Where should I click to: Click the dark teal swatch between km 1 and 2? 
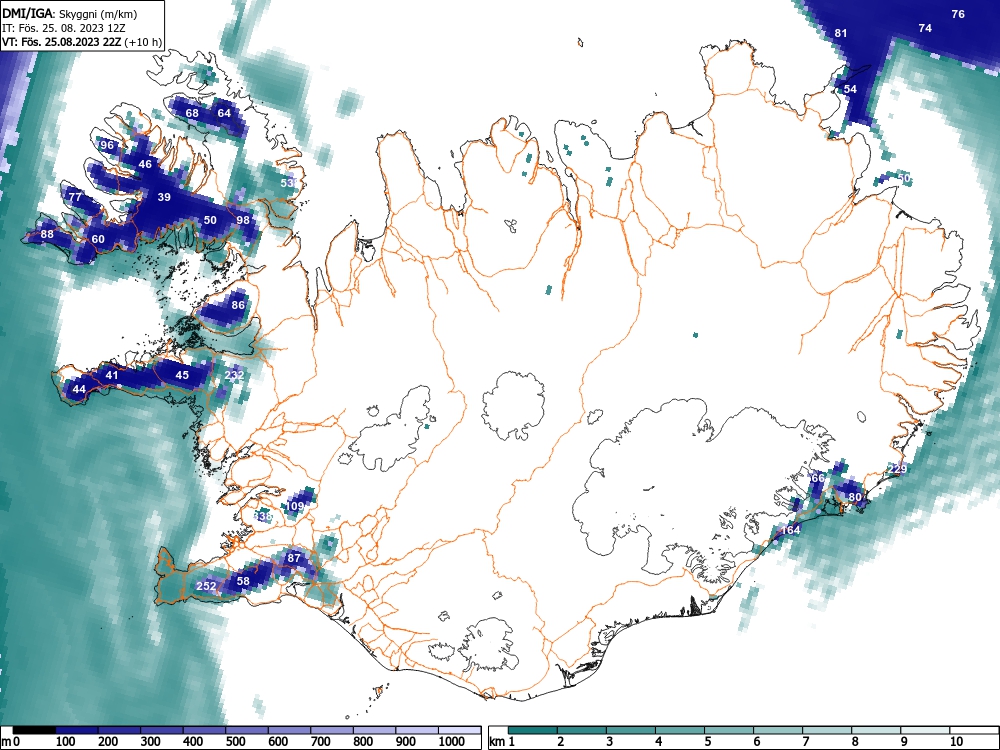(533, 730)
